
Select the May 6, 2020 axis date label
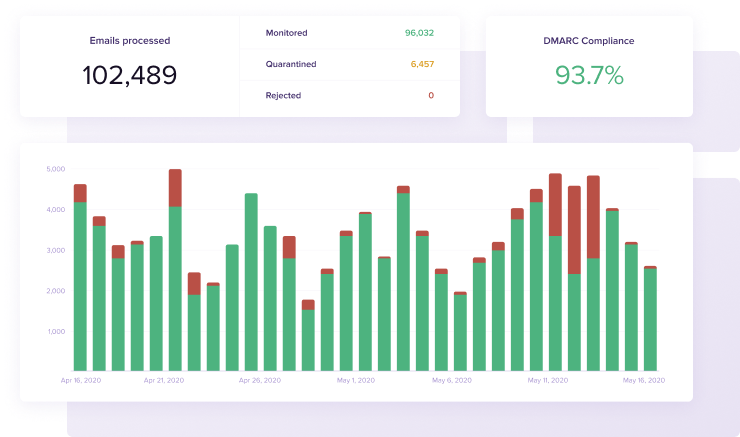(452, 381)
